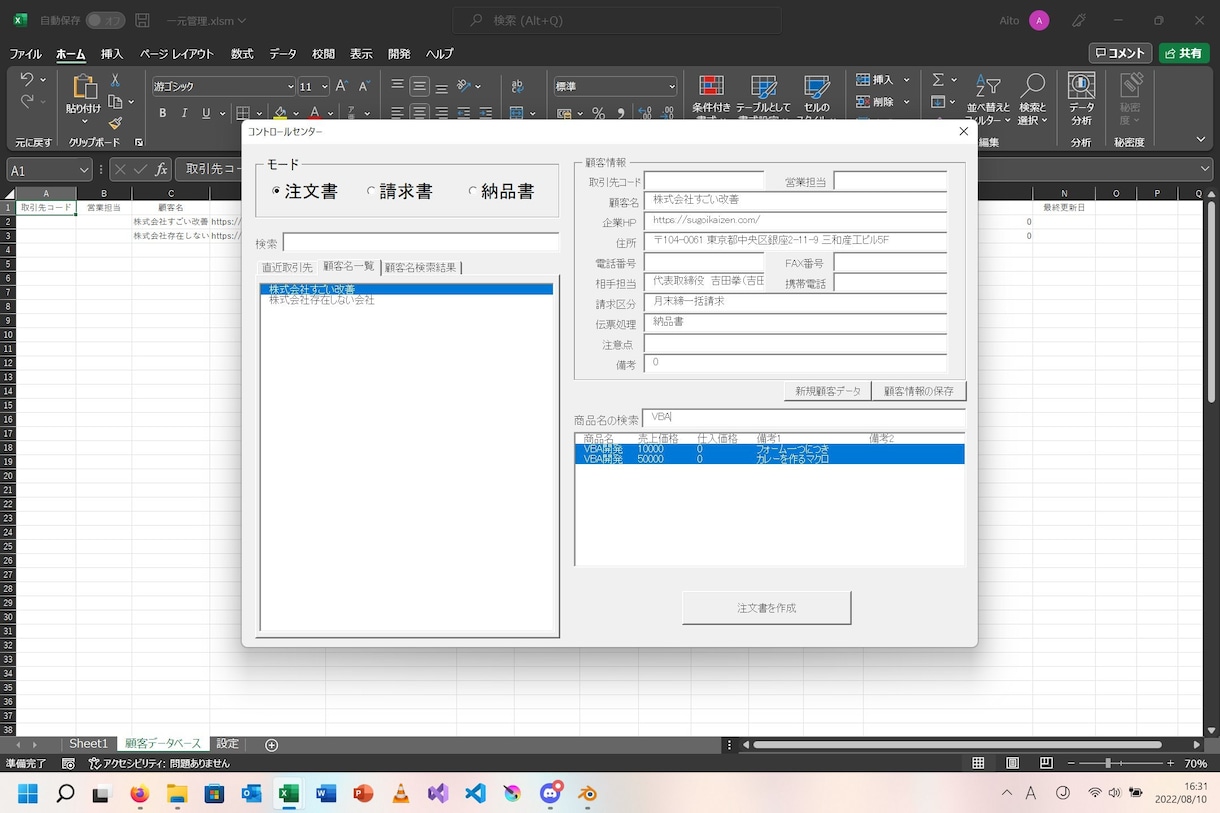Click the 共有 share button

[1183, 54]
